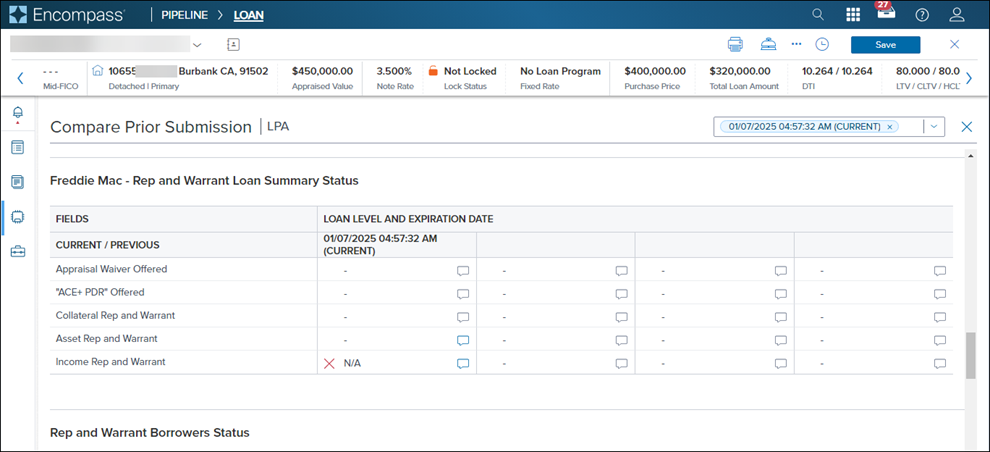Select the LOAN breadcrumb
Image resolution: width=990 pixels, height=452 pixels.
point(249,15)
